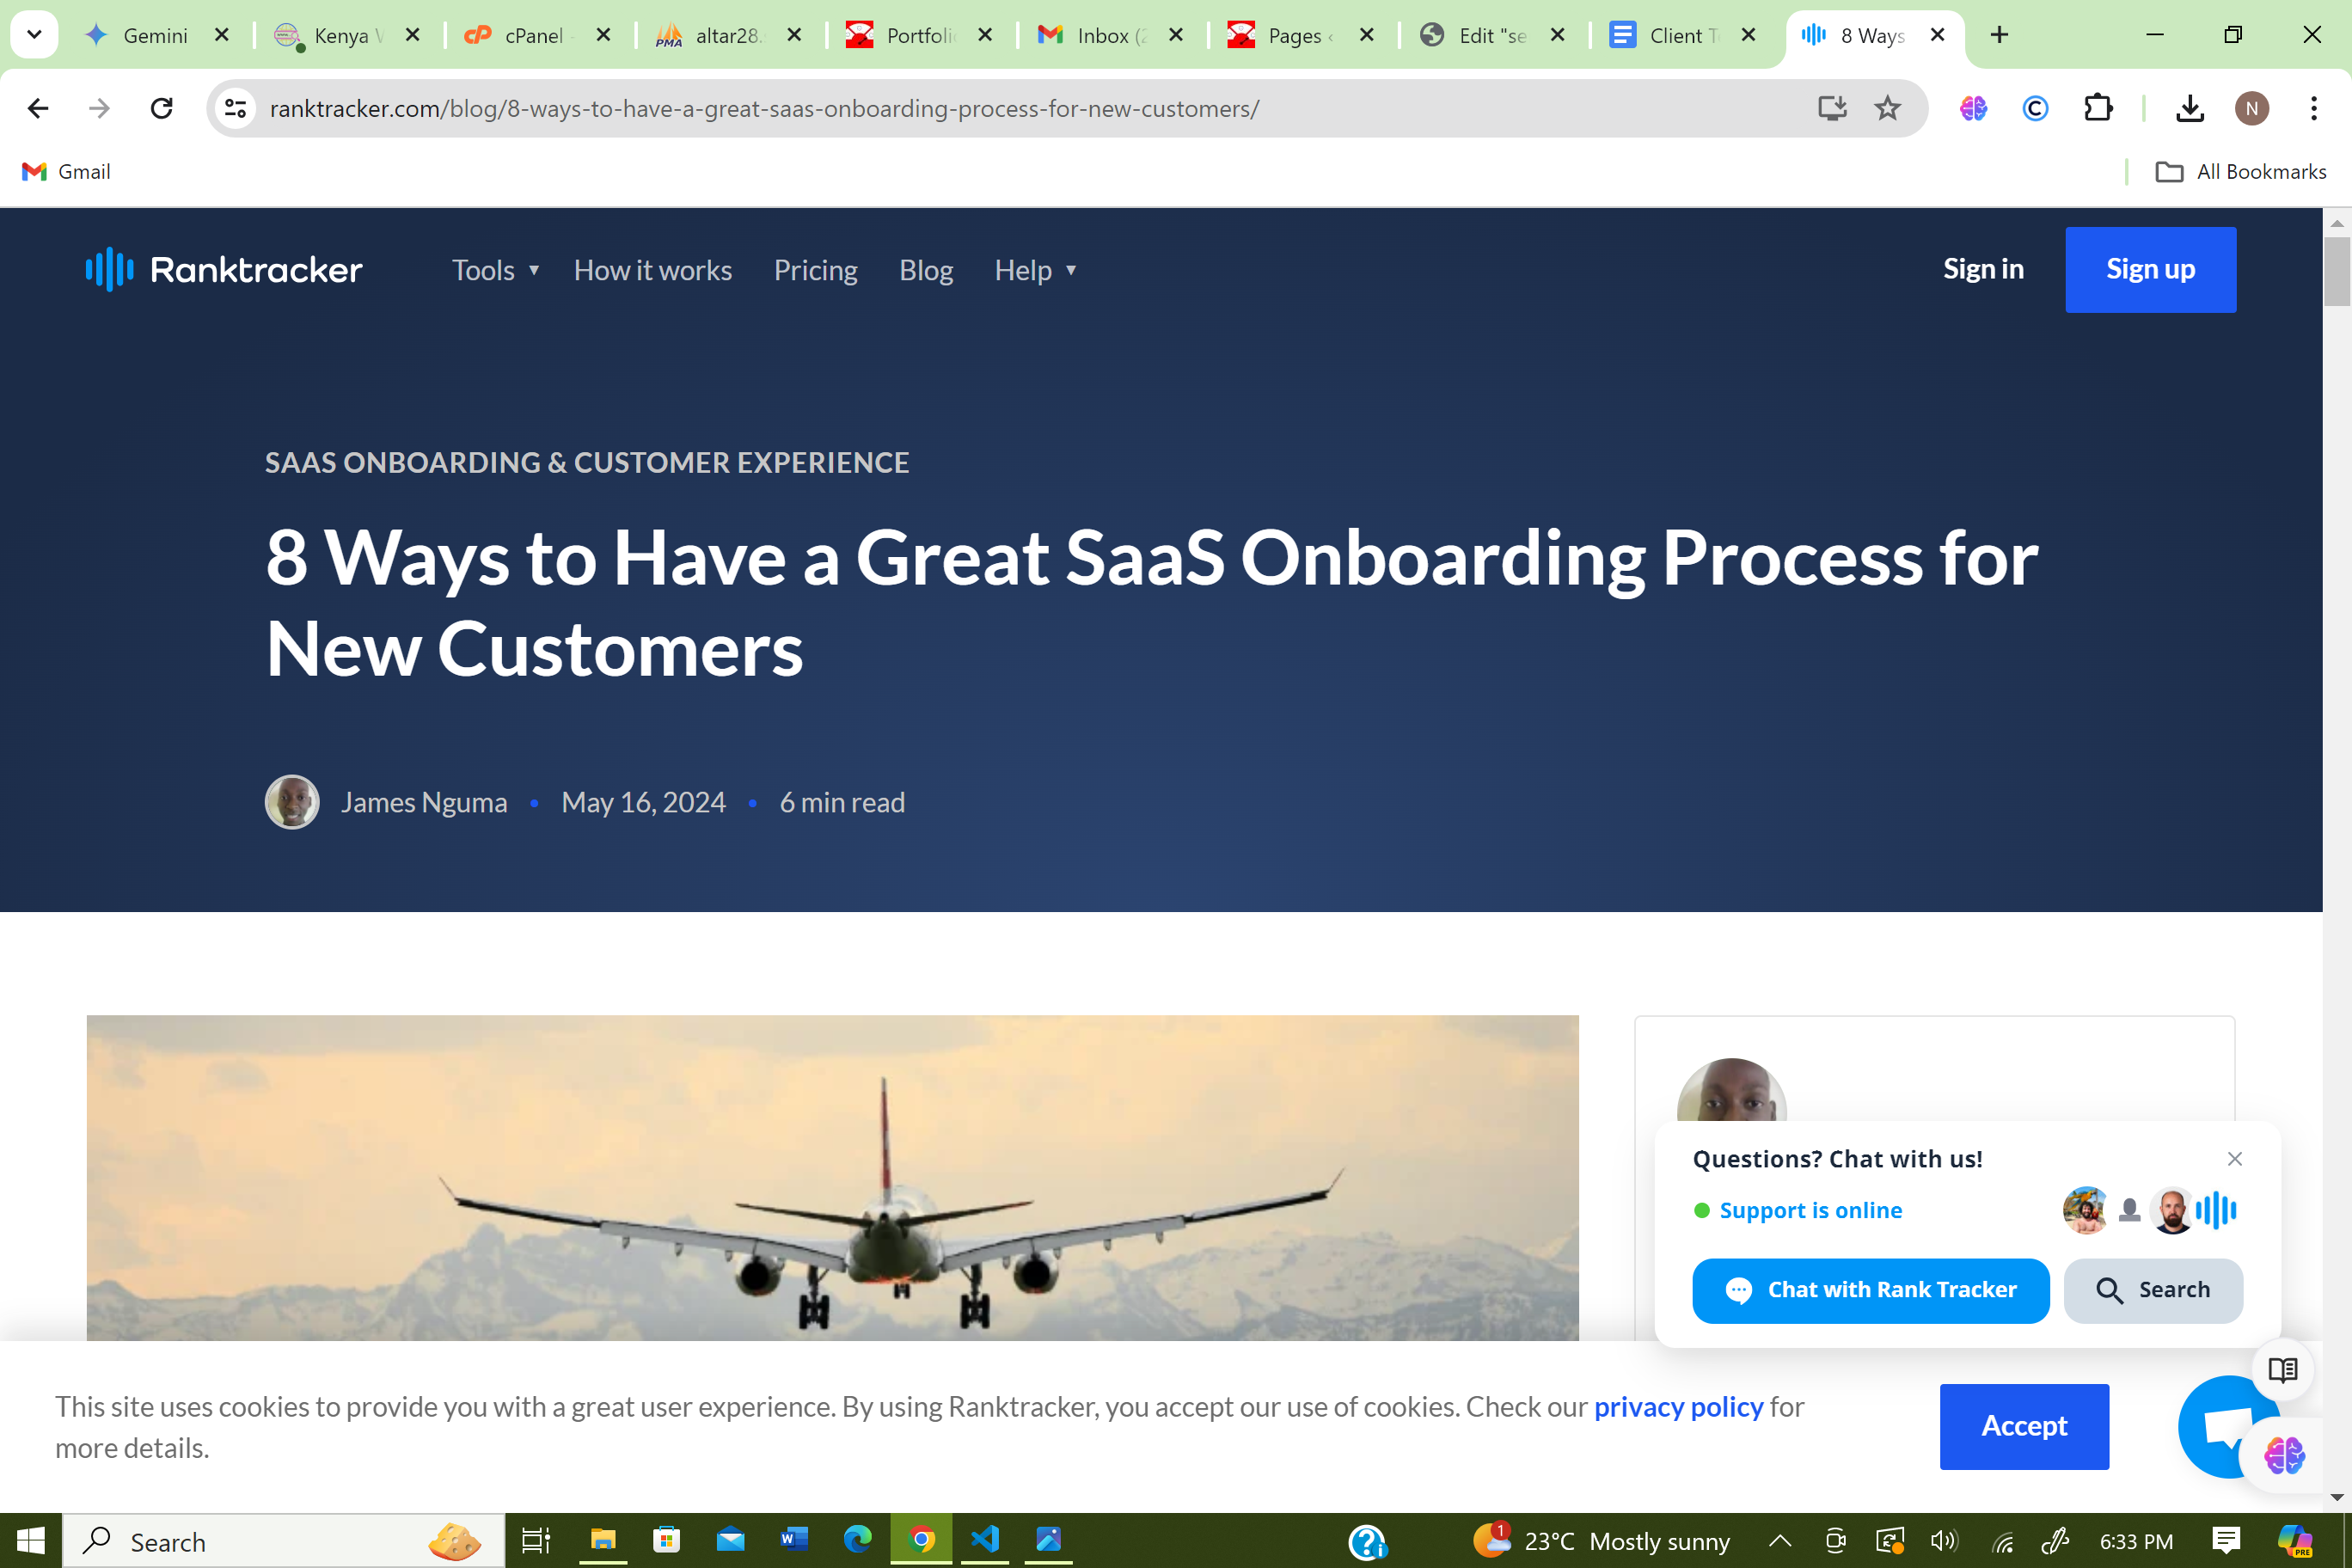Open Microsoft Store from the taskbar
Screen dimensions: 2352x1568
pos(667,1541)
